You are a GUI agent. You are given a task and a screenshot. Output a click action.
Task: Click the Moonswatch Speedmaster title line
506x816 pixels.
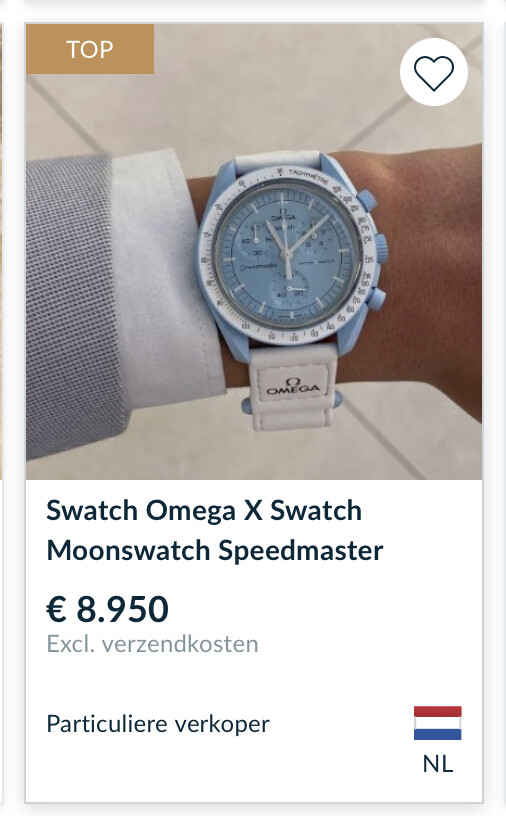pos(214,550)
